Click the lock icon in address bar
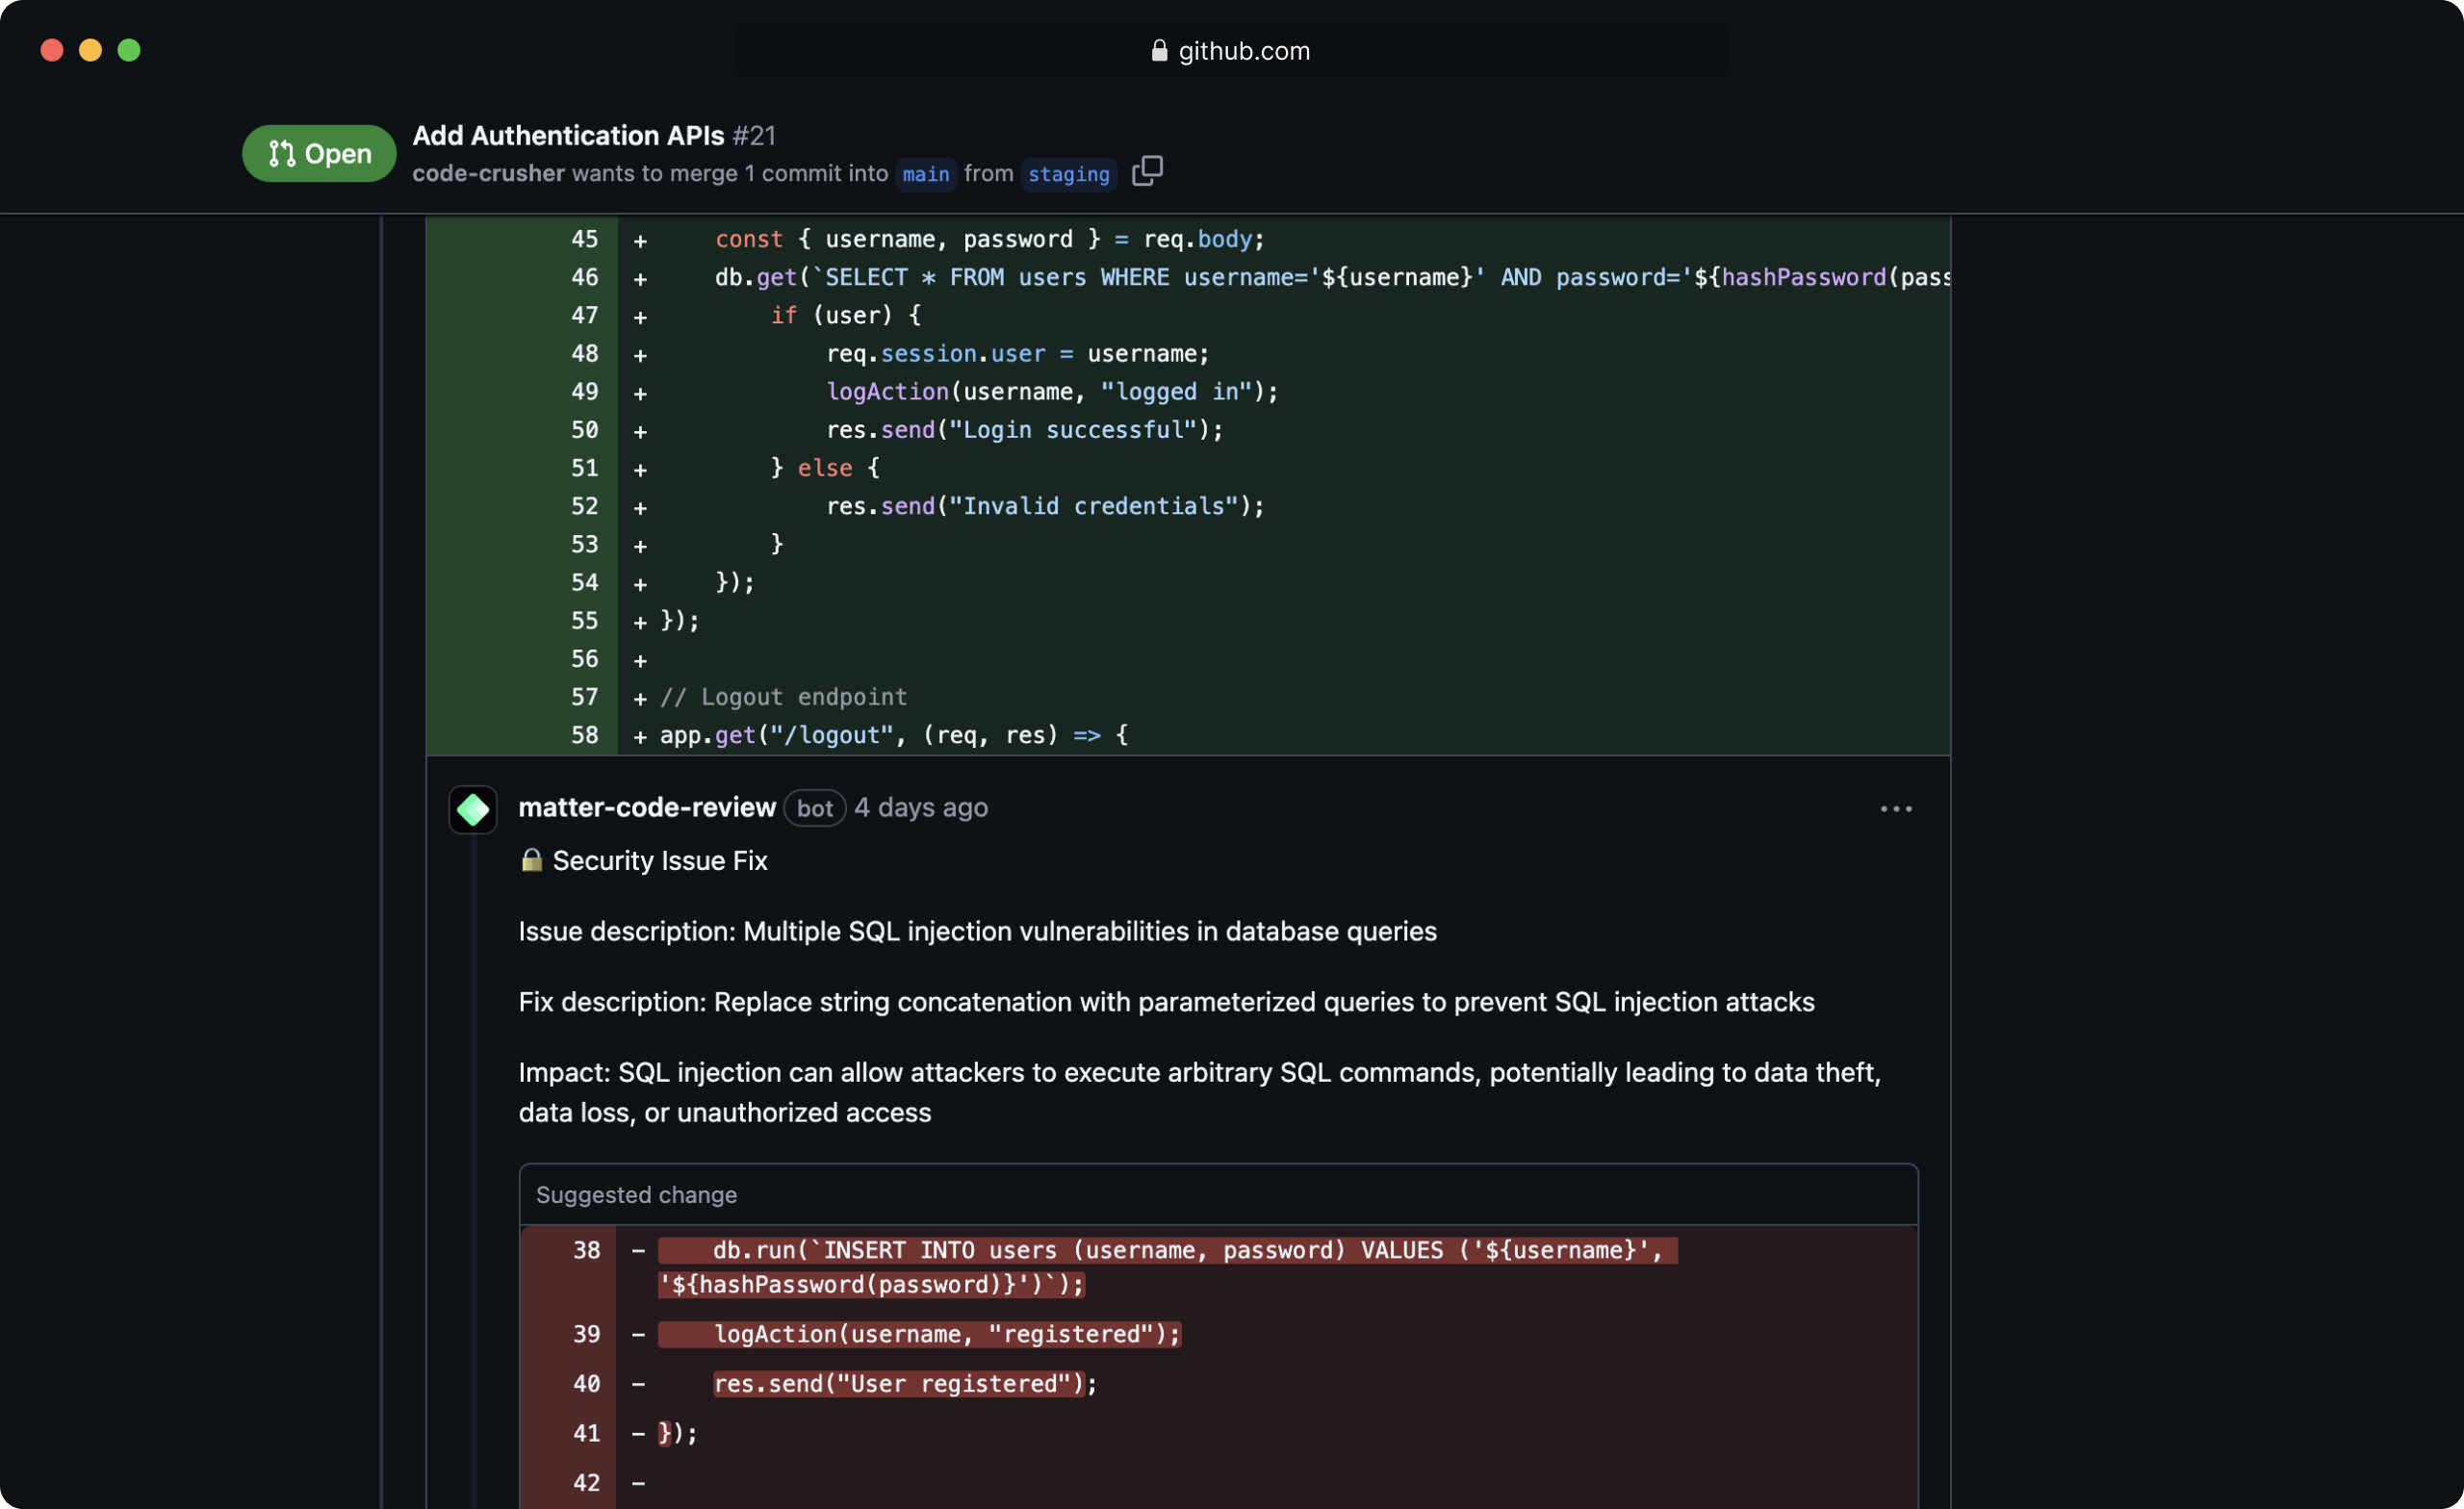This screenshot has width=2464, height=1509. 1159,50
